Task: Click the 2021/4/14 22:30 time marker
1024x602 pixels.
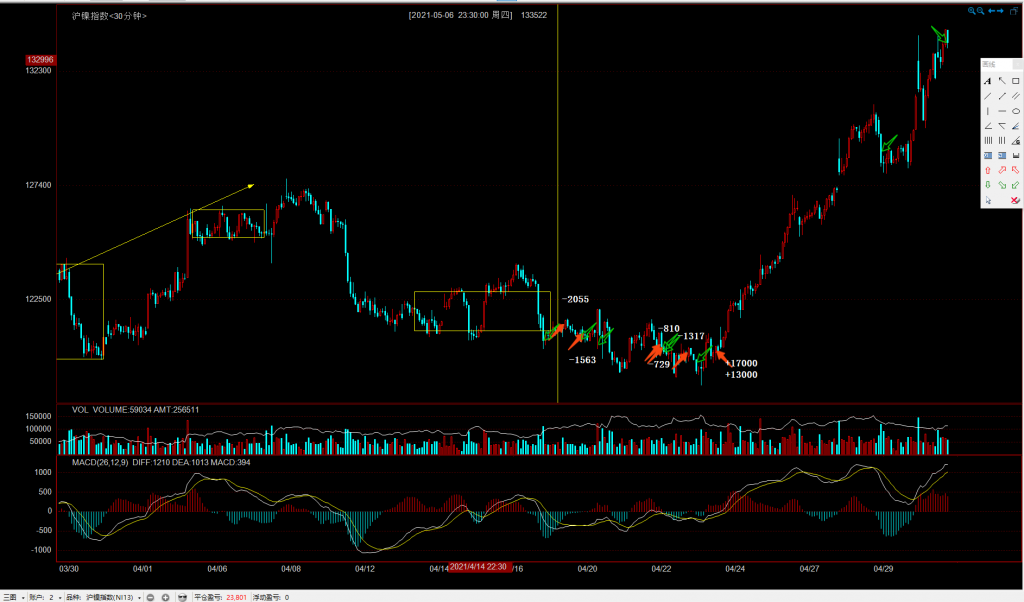Action: [480, 567]
